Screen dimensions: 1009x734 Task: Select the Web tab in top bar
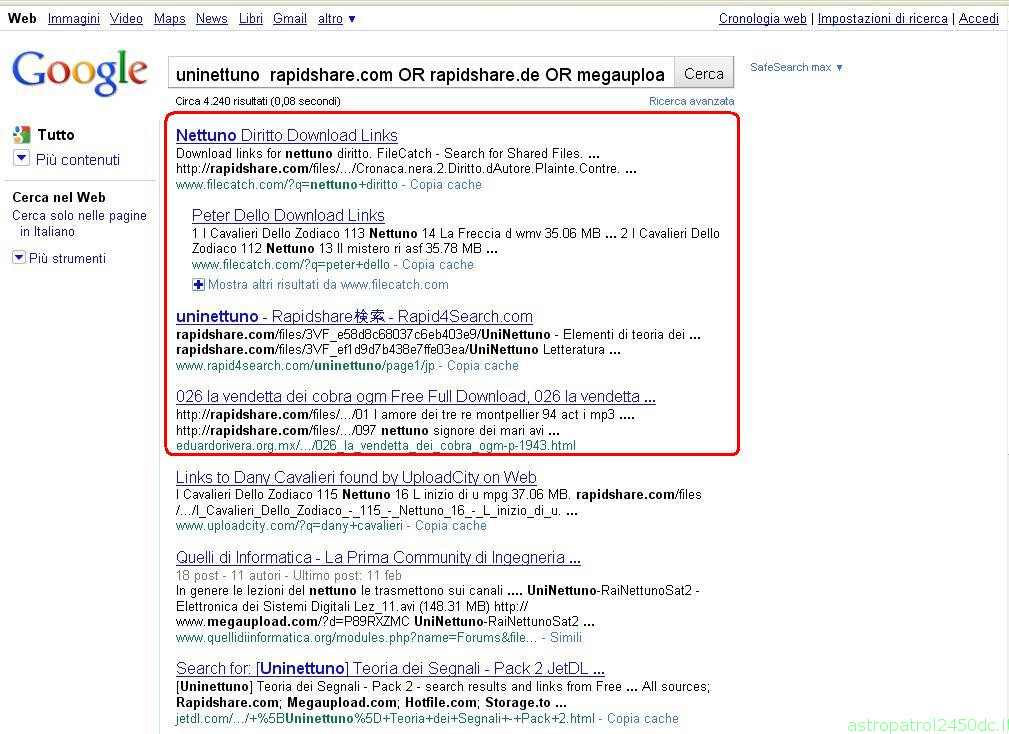click(x=22, y=19)
